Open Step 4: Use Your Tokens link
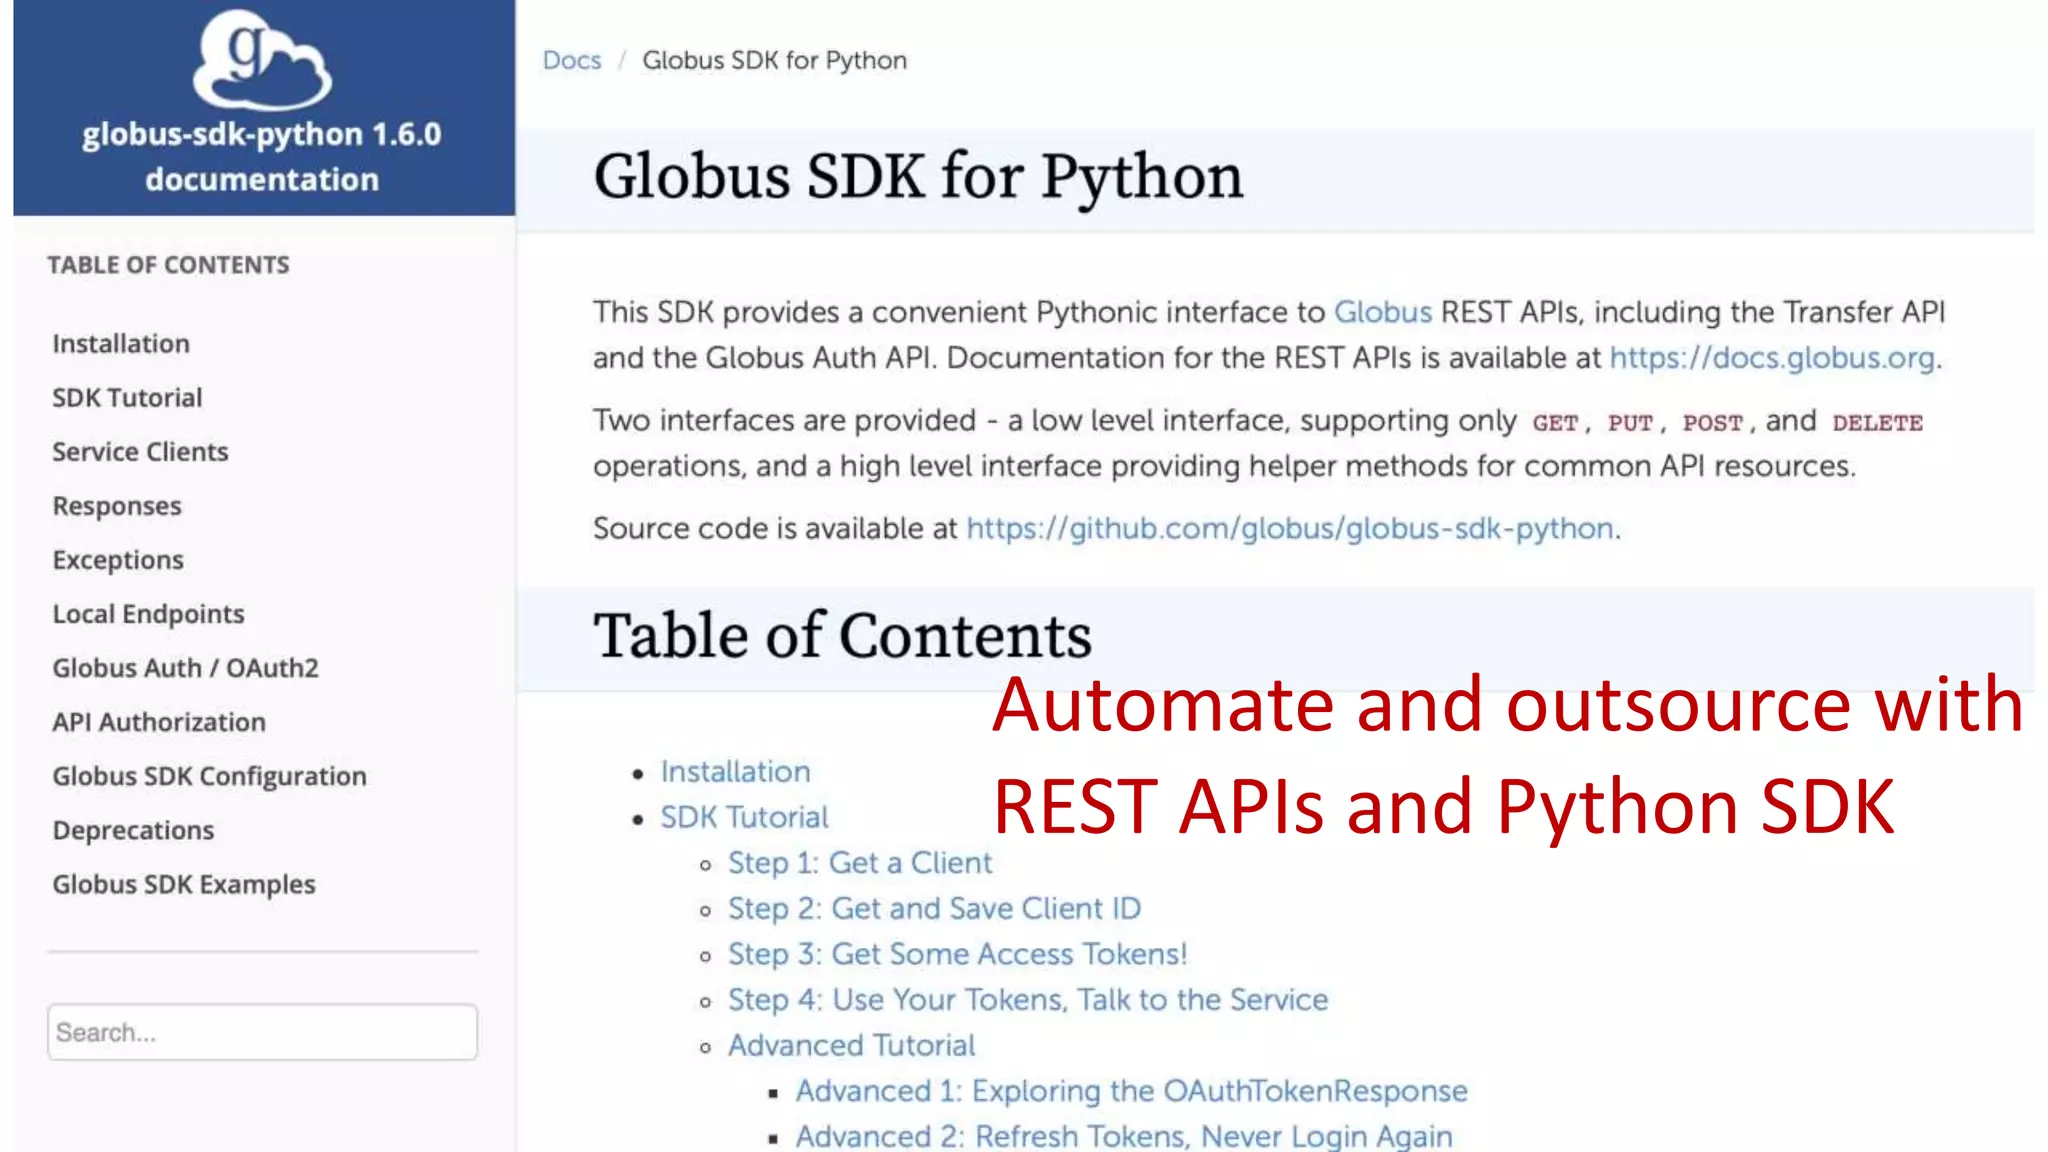The height and width of the screenshot is (1152, 2048). pyautogui.click(x=1028, y=1000)
